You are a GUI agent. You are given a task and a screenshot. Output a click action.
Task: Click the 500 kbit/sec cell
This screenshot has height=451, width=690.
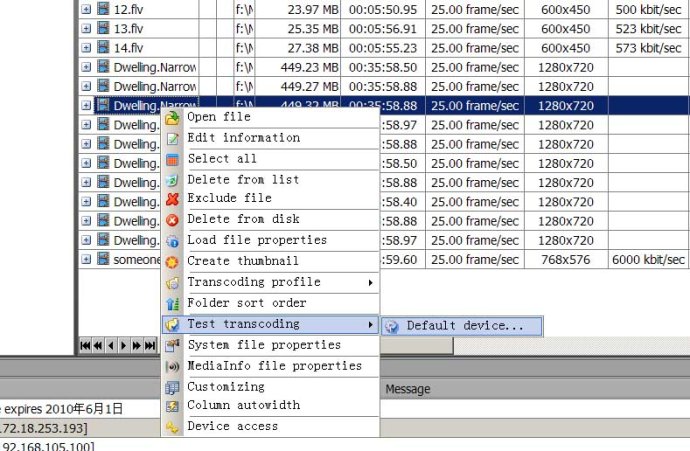(x=649, y=9)
